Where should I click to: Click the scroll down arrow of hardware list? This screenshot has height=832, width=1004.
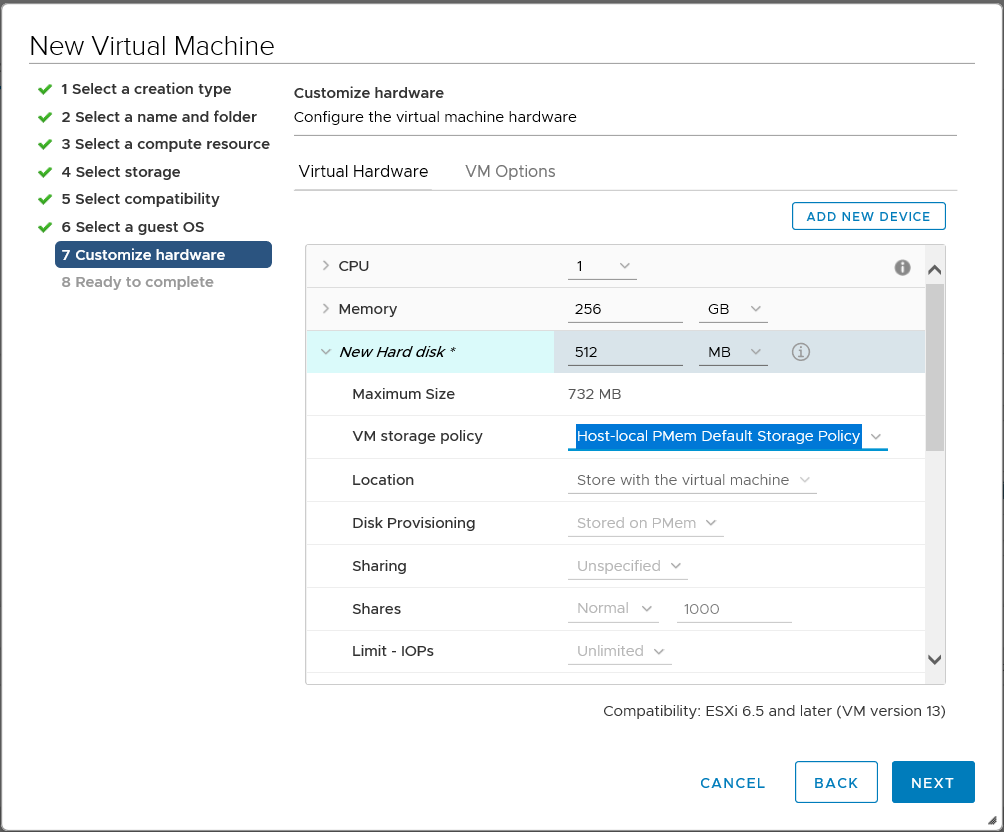click(934, 660)
